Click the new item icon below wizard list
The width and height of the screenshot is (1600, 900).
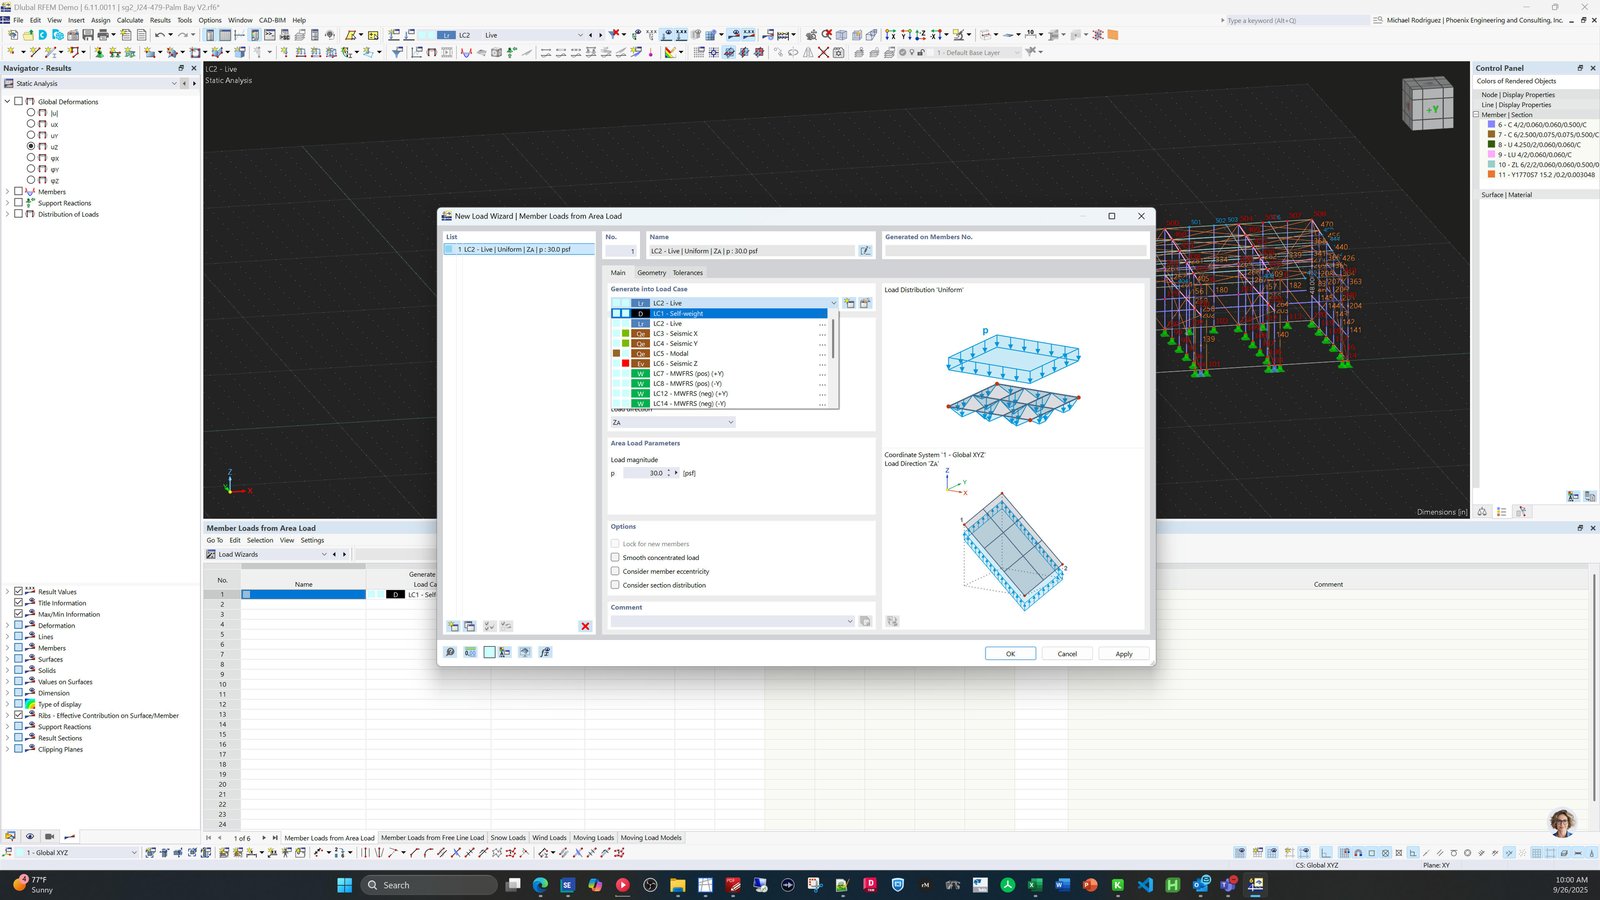click(x=453, y=626)
